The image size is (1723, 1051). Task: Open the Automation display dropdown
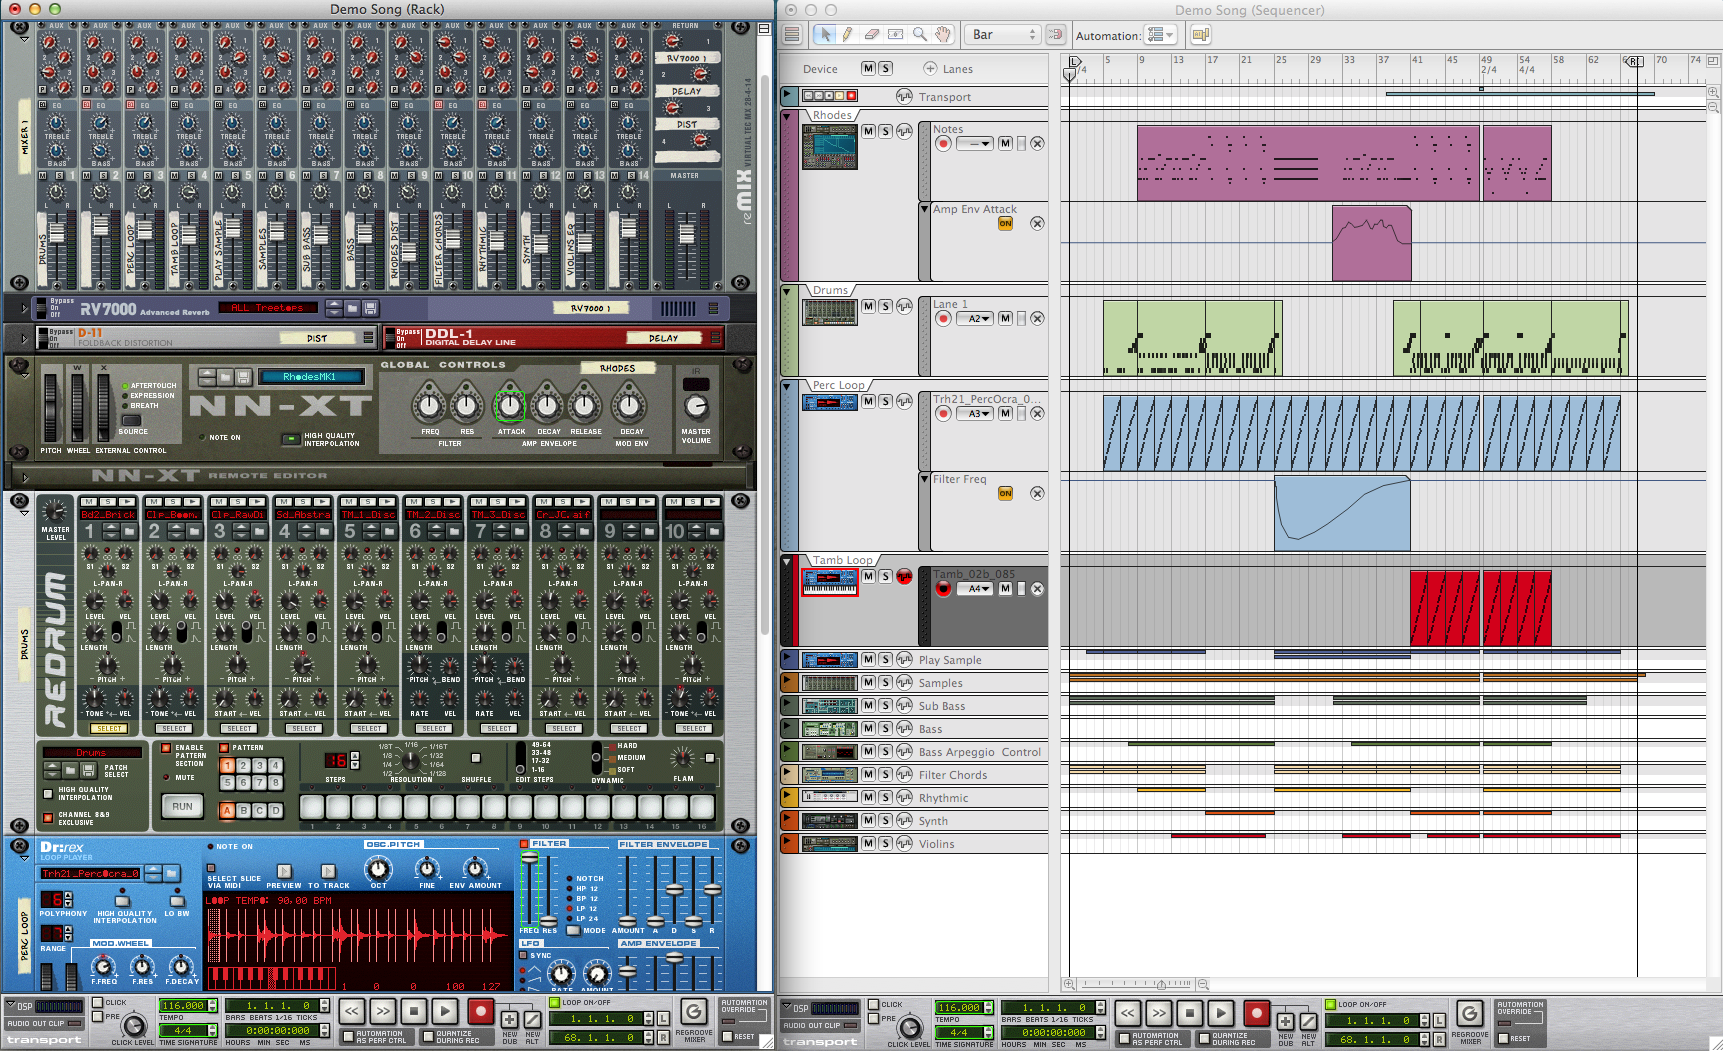[1159, 34]
